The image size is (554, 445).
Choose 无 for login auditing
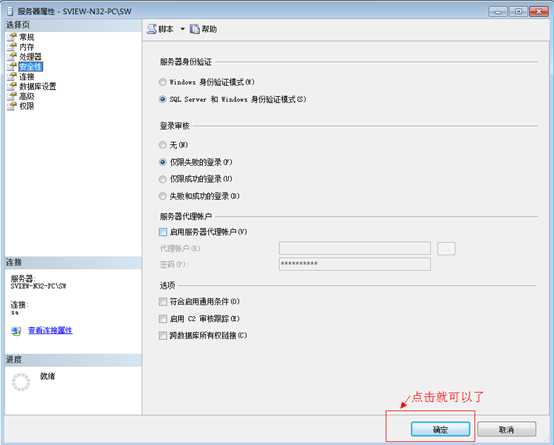[x=163, y=145]
